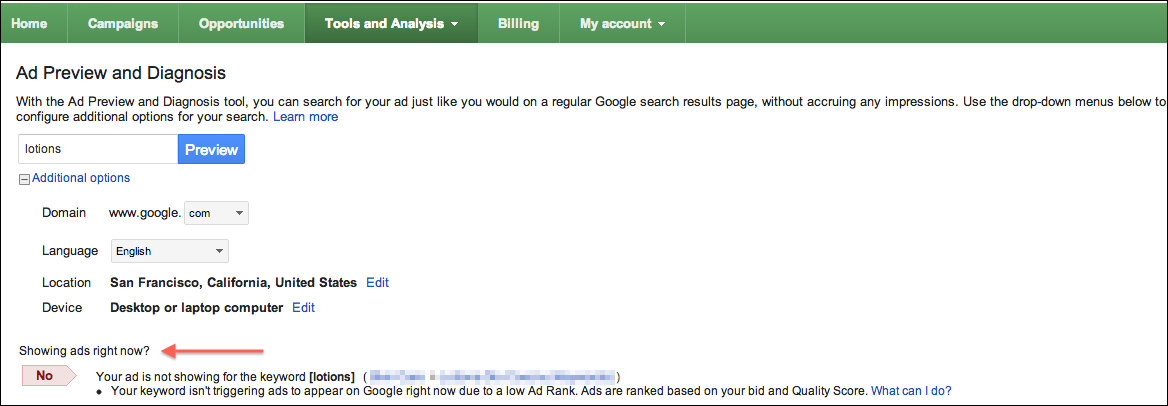This screenshot has height=406, width=1168.
Task: Click the search field containing 'lotions'
Action: coord(98,149)
